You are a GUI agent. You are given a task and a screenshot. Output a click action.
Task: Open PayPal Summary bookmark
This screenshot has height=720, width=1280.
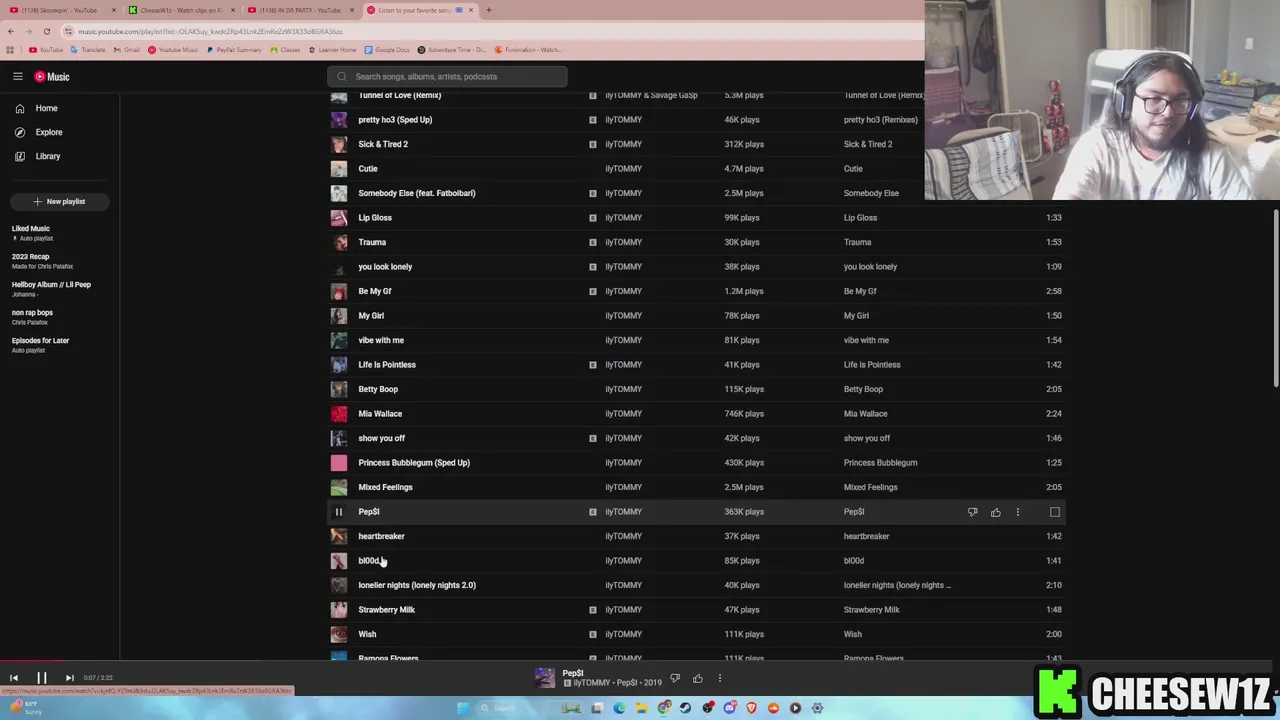coord(234,50)
